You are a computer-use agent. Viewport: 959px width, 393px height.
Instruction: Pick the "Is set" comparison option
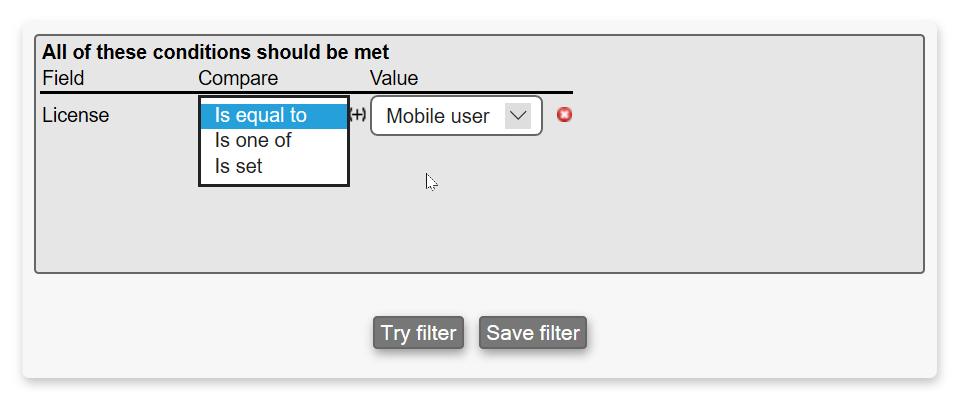[274, 166]
